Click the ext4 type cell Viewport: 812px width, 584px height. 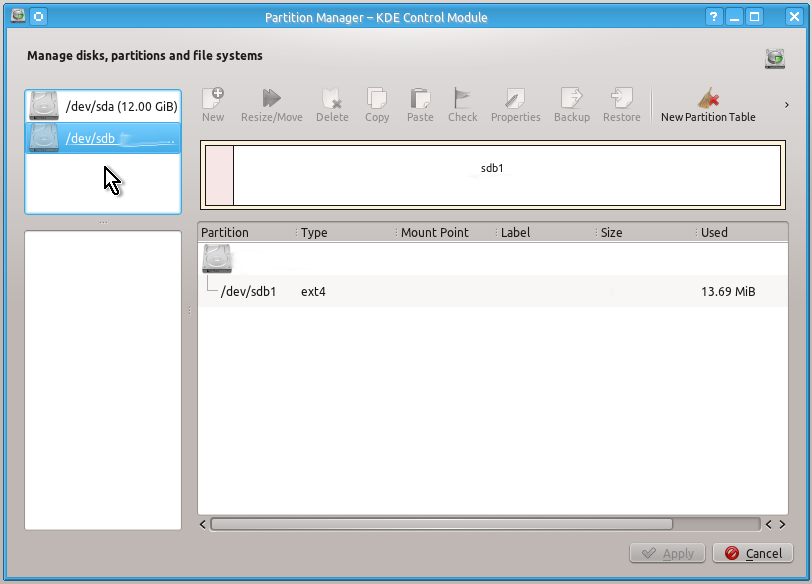tap(313, 291)
